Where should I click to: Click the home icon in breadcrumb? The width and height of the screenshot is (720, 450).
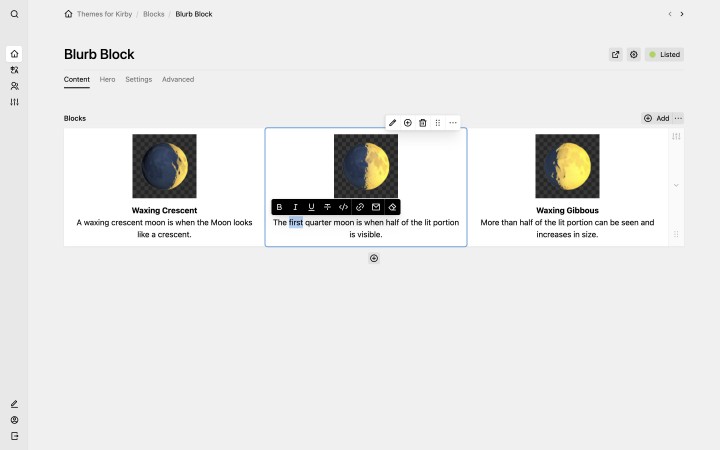pyautogui.click(x=68, y=14)
